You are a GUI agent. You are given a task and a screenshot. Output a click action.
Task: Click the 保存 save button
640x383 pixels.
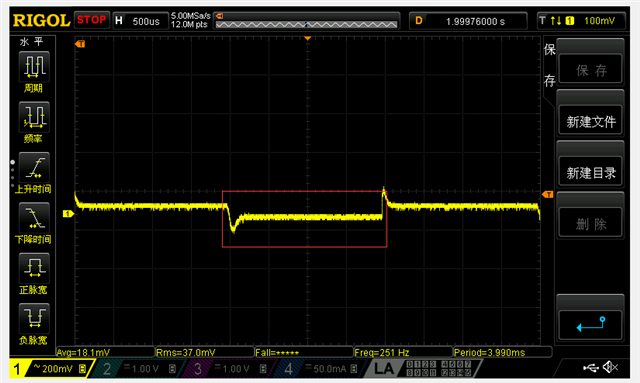[591, 70]
